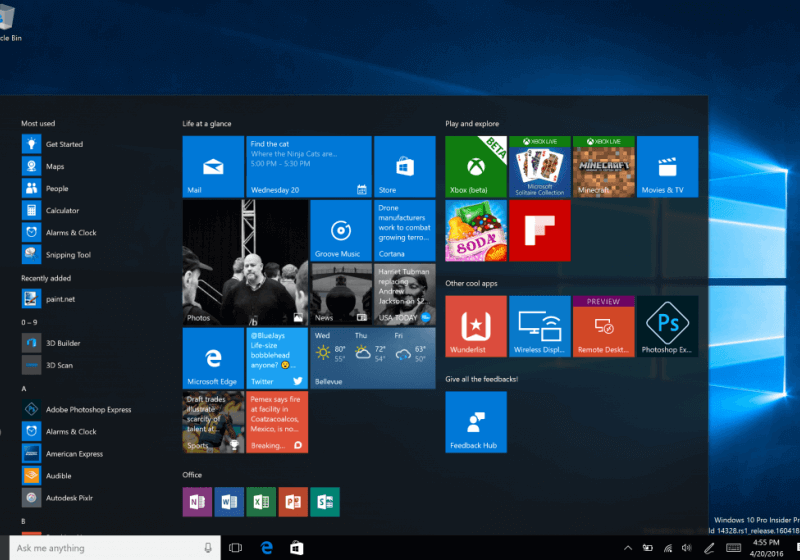Open the touch keyboard tray icon
800x560 pixels.
(733, 548)
